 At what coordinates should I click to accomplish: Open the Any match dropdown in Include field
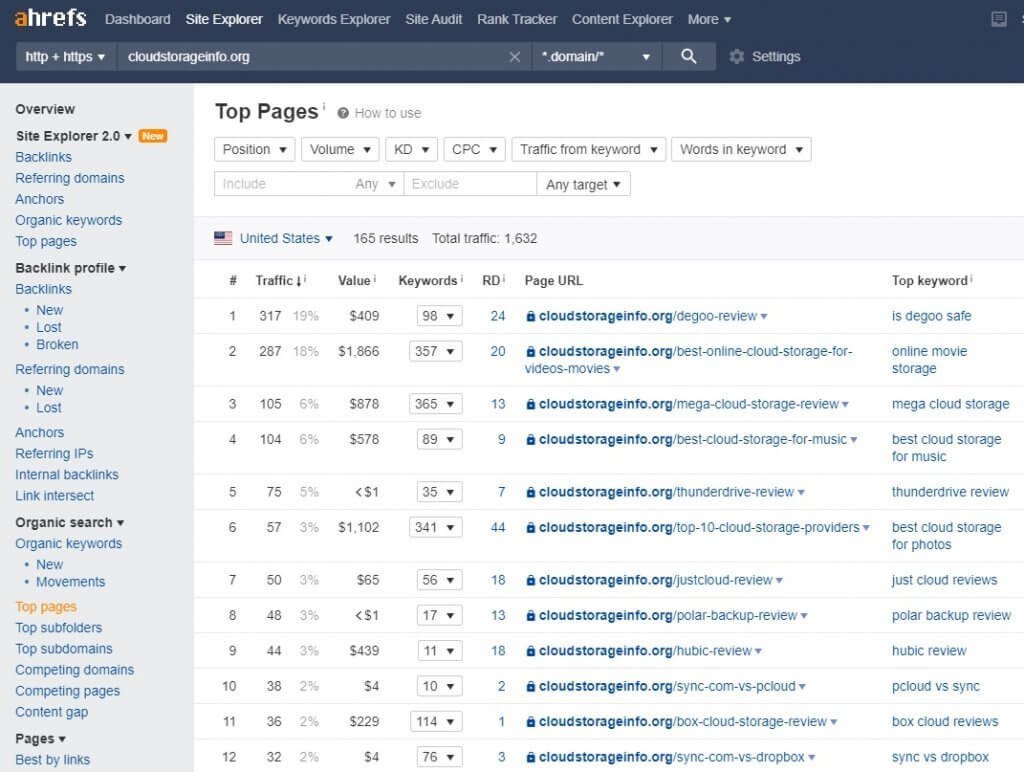click(376, 184)
